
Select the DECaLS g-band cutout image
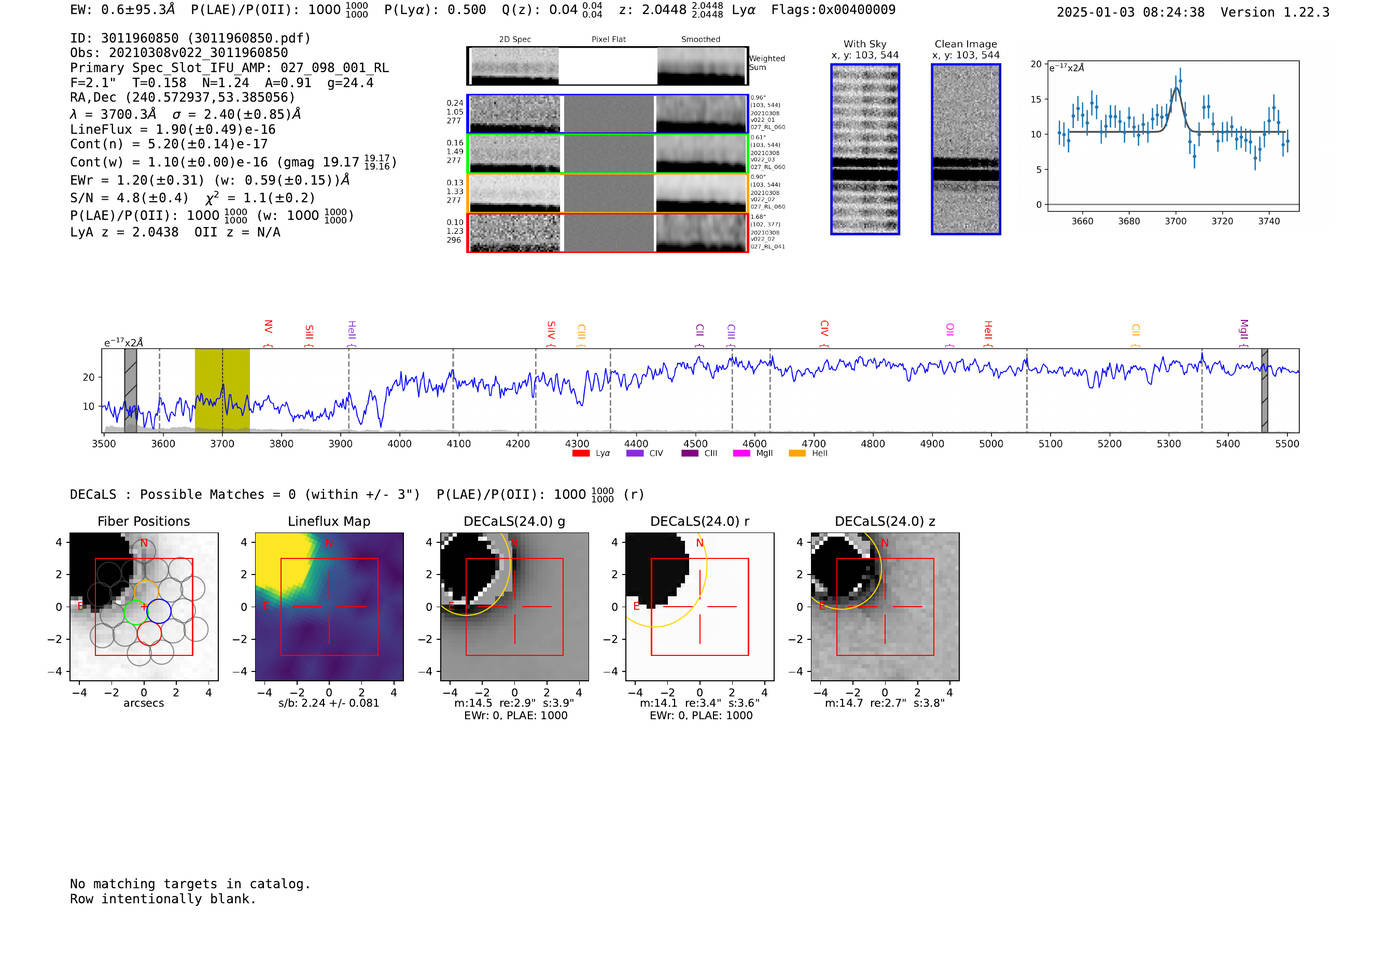coord(514,607)
